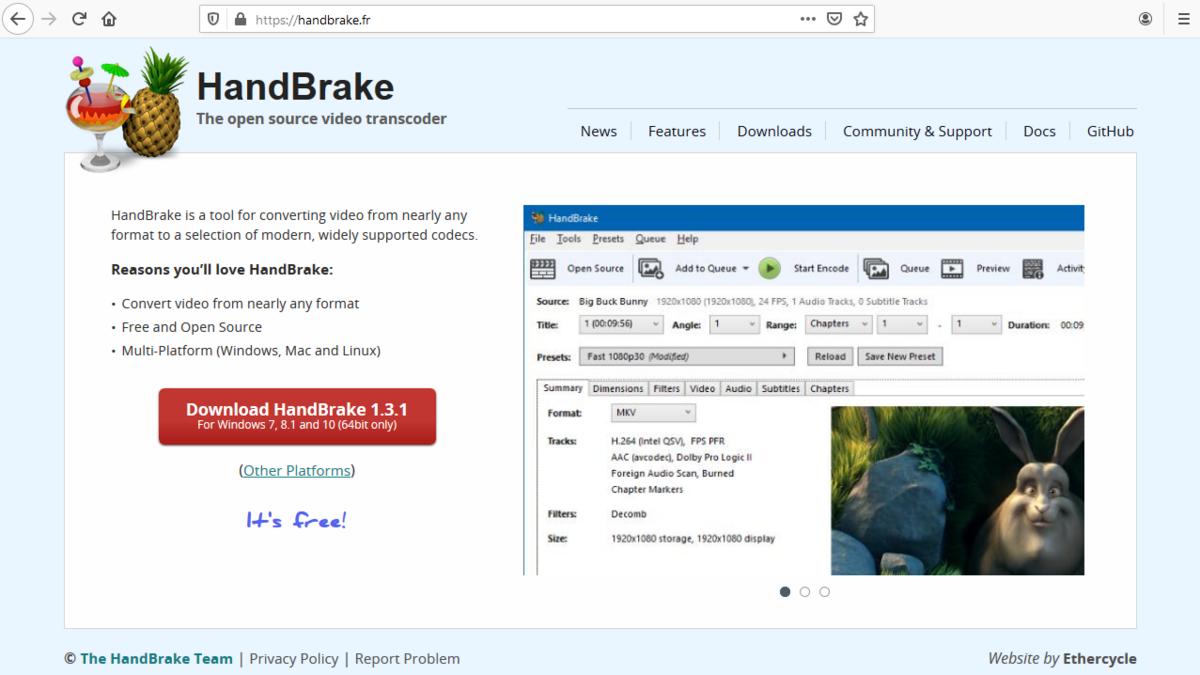1200x675 pixels.
Task: Click the browser back arrow button
Action: point(18,19)
